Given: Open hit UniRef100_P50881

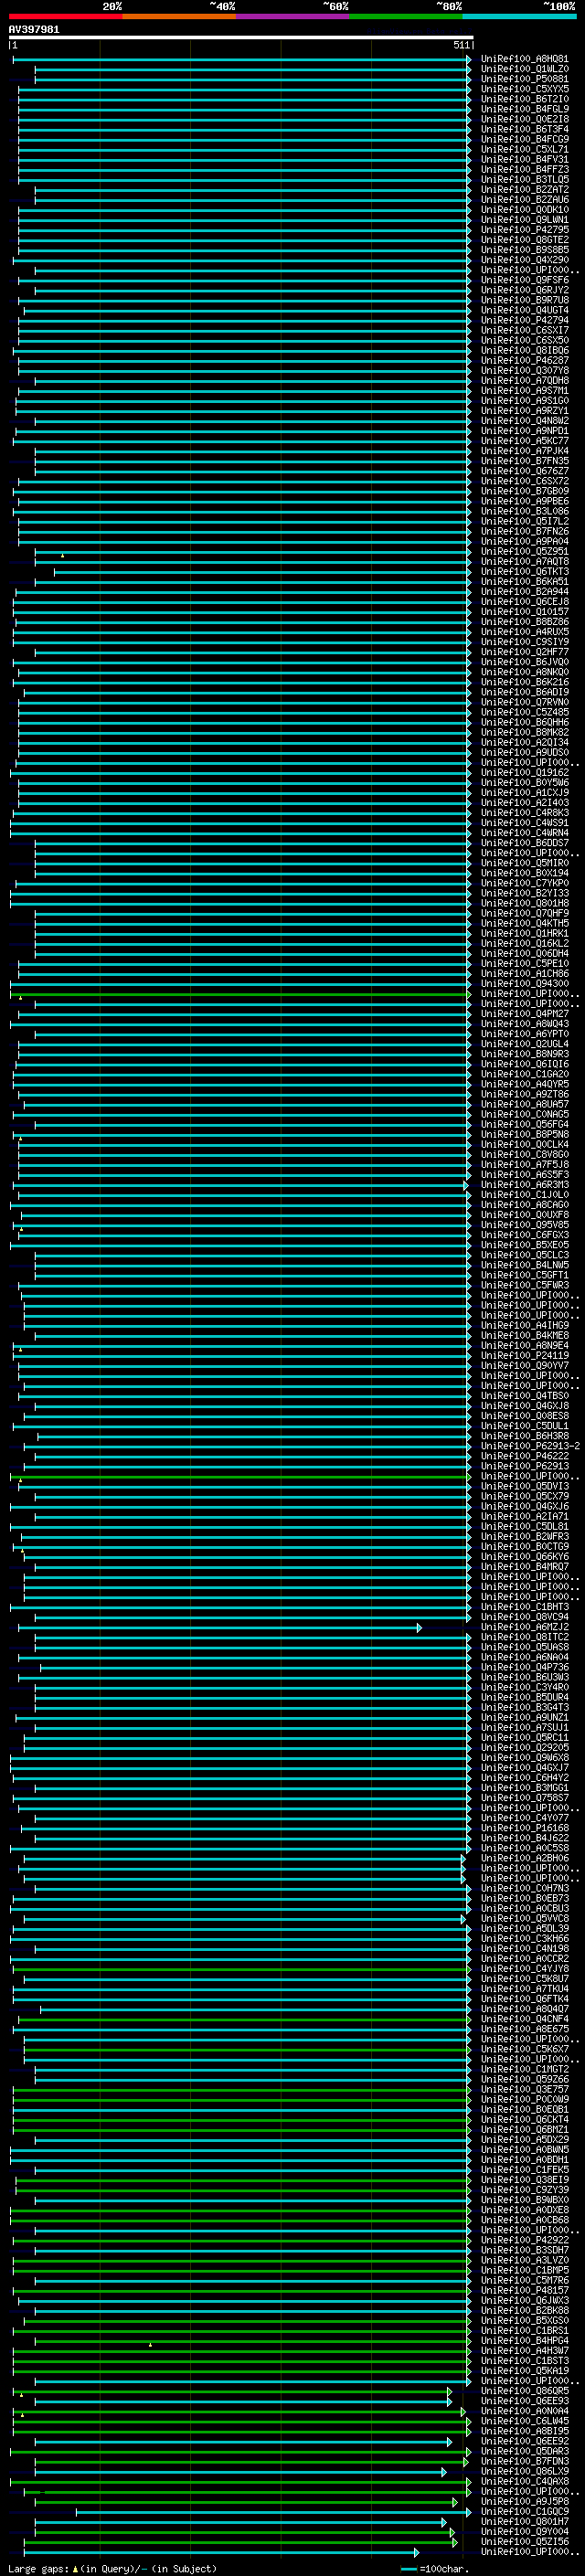Looking at the screenshot, I should pyautogui.click(x=524, y=79).
